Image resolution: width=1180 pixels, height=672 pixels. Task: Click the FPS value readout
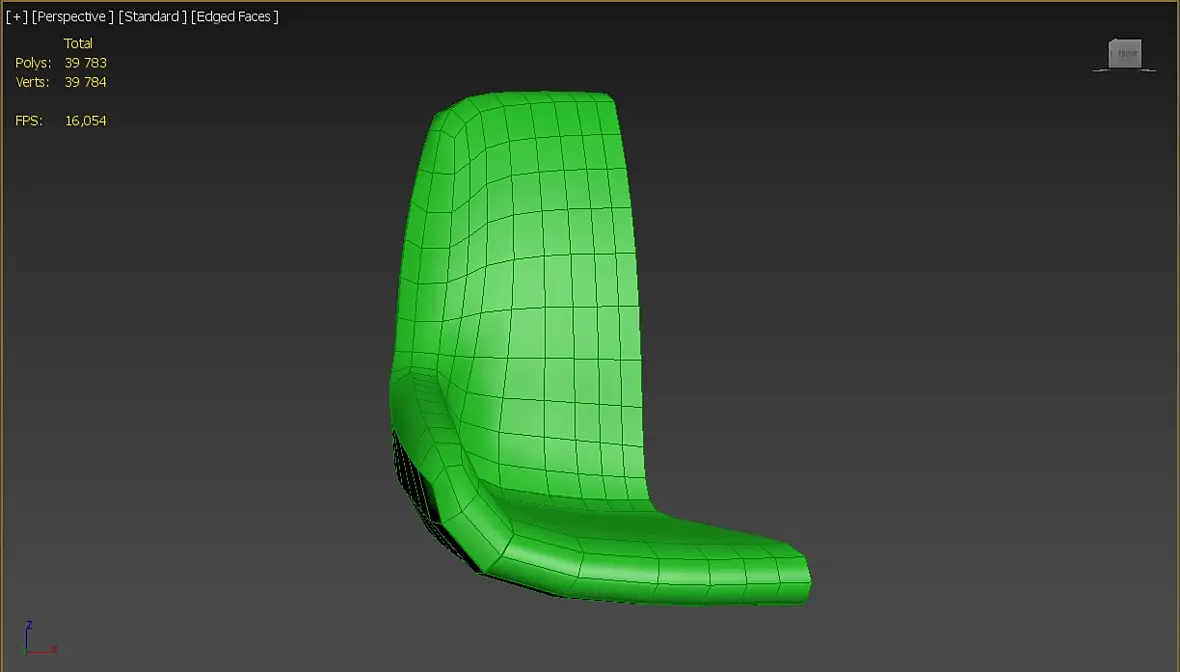tap(86, 120)
